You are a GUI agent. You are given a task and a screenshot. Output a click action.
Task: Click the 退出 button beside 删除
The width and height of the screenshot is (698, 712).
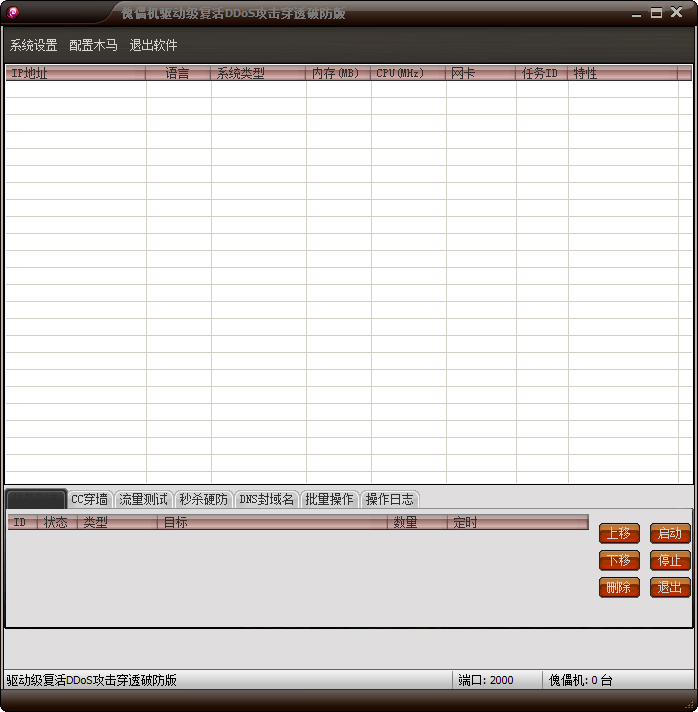pos(669,588)
